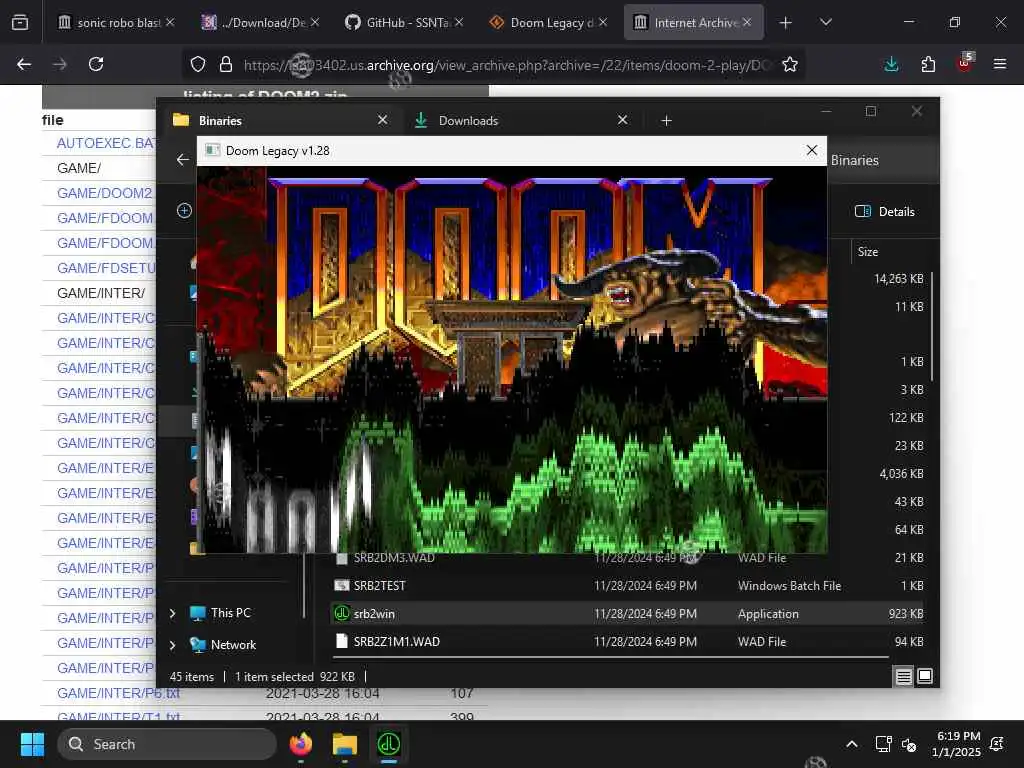The image size is (1024, 768).
Task: Go back in File Explorer
Action: 183,159
